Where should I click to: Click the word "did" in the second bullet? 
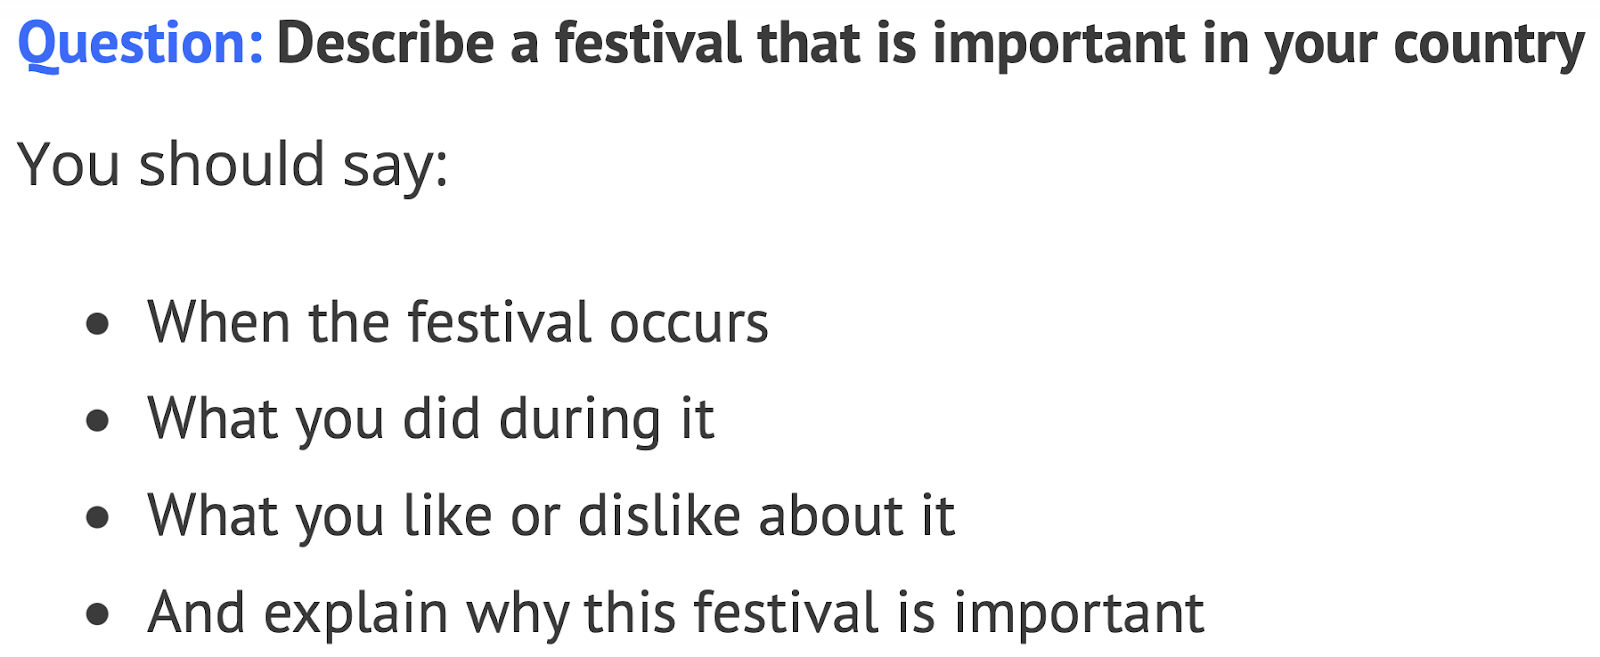(x=442, y=417)
